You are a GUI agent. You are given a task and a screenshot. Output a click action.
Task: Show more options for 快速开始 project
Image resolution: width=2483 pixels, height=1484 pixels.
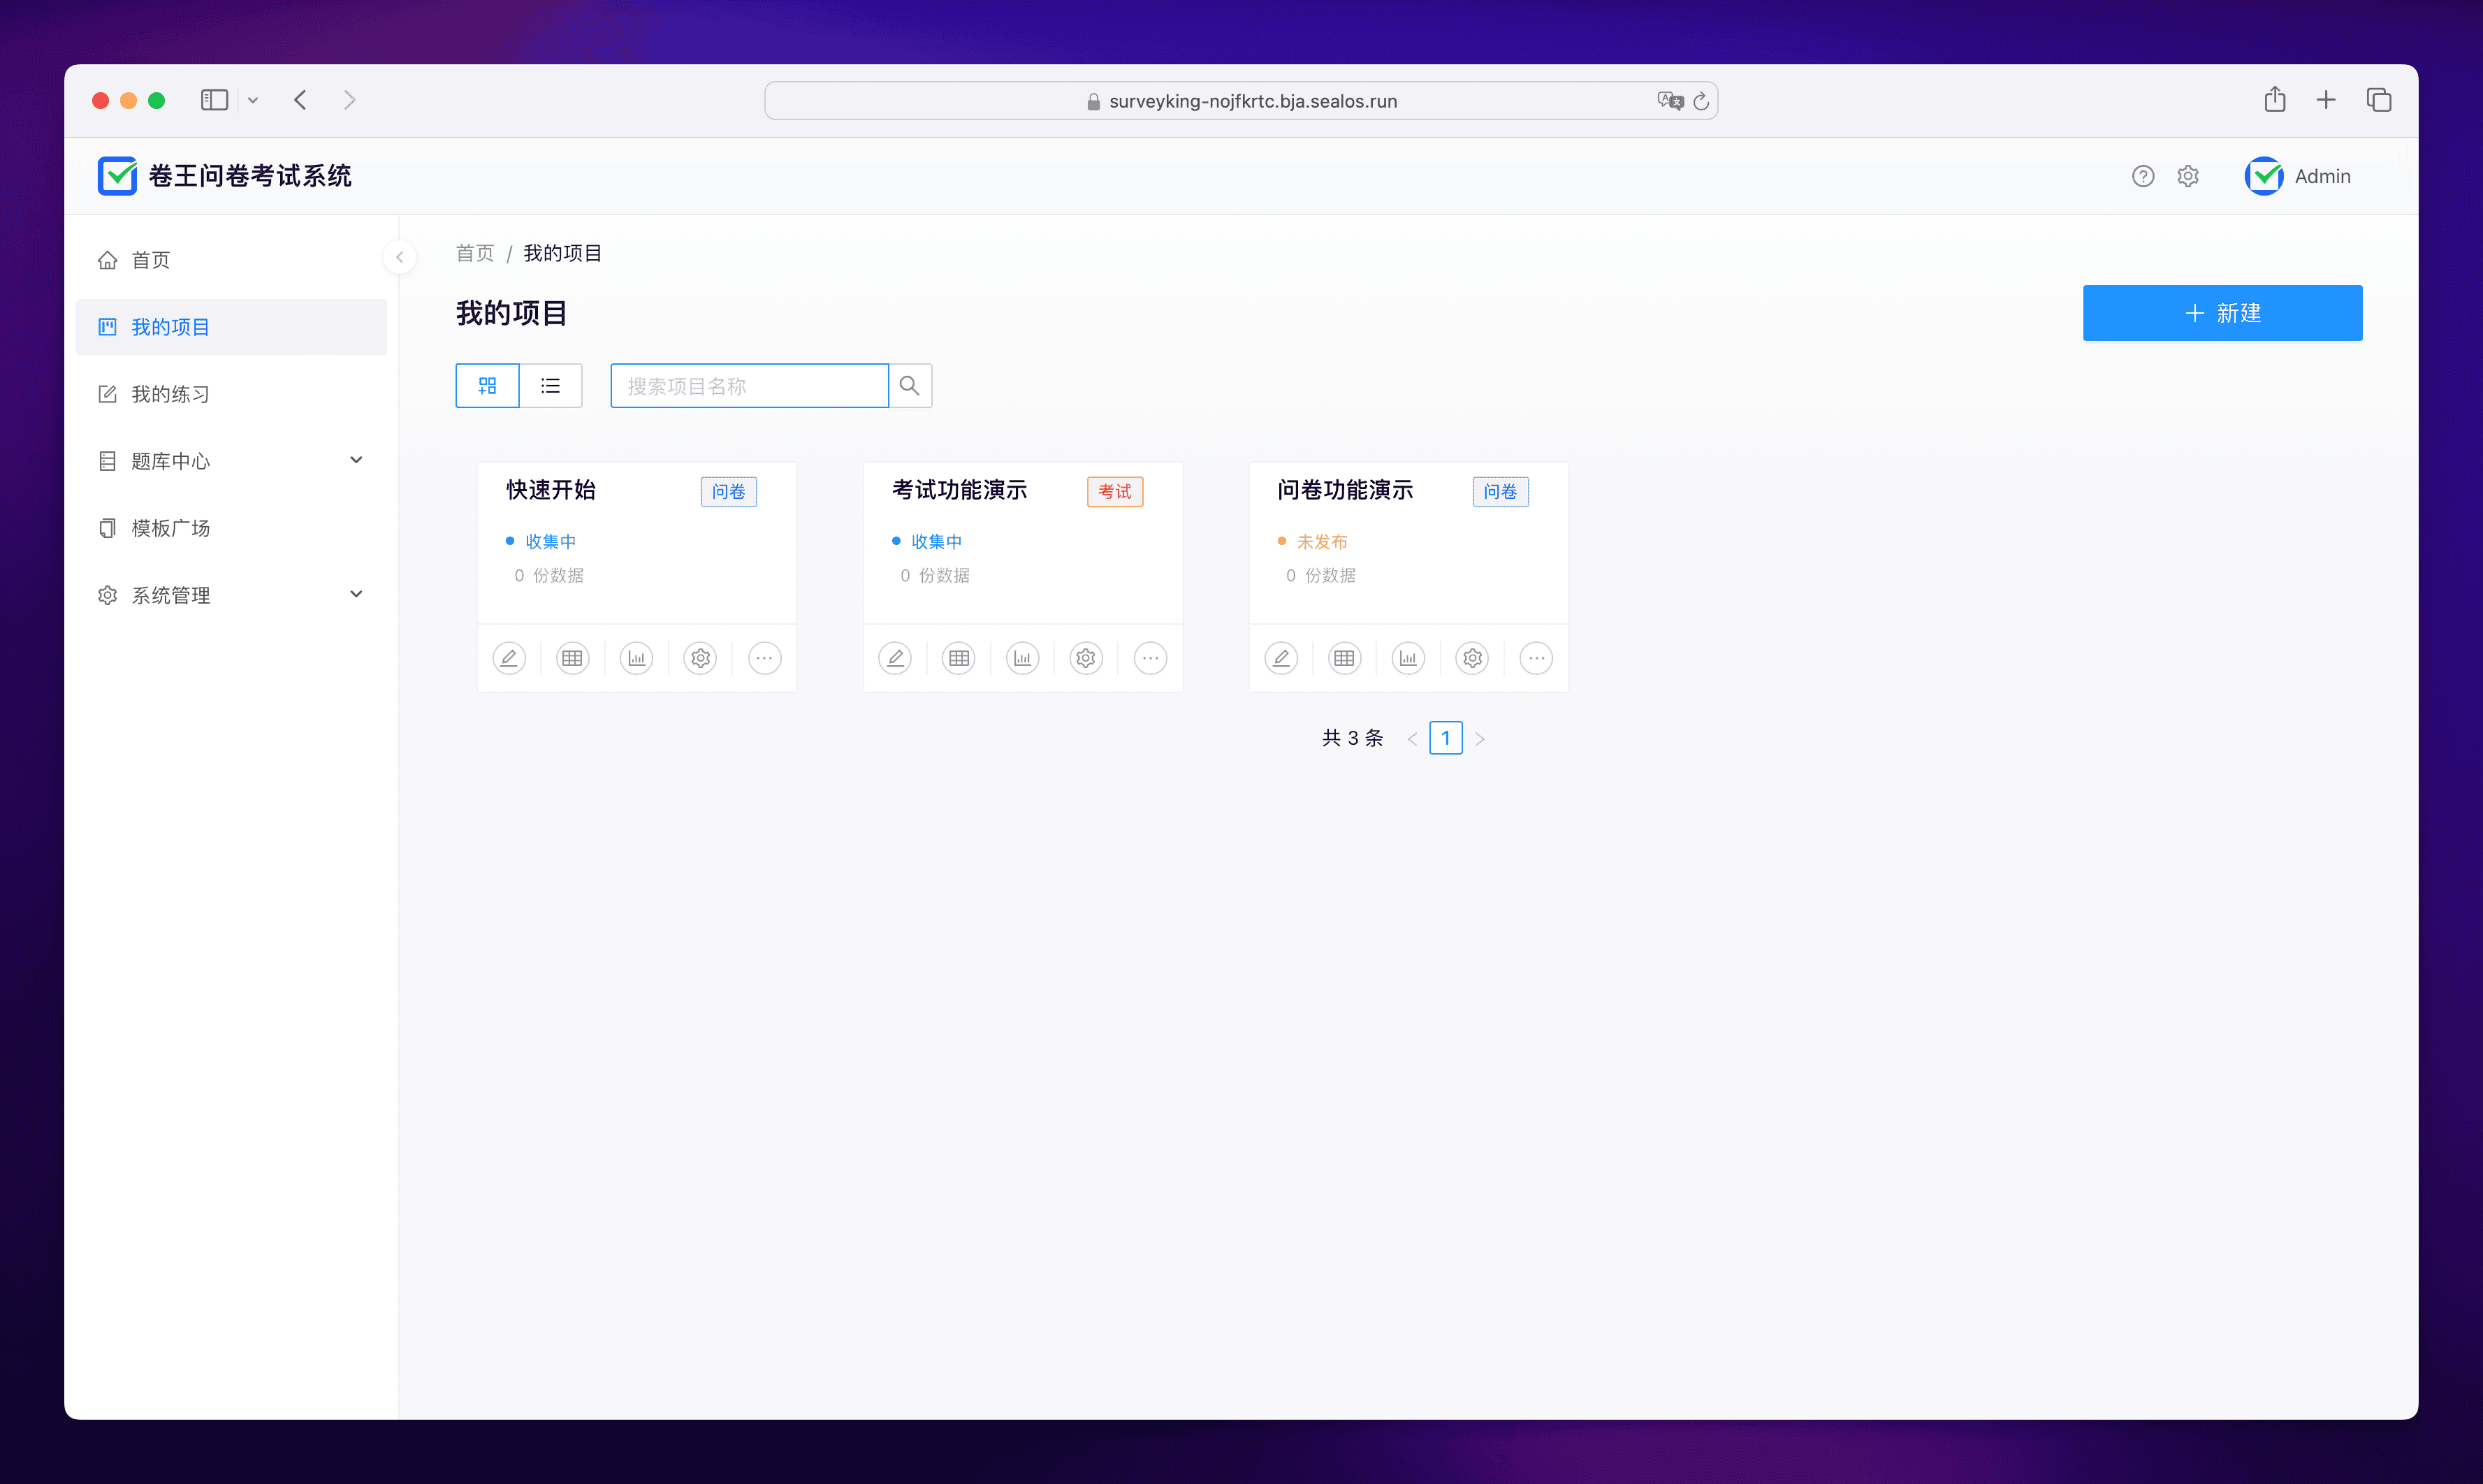tap(765, 658)
